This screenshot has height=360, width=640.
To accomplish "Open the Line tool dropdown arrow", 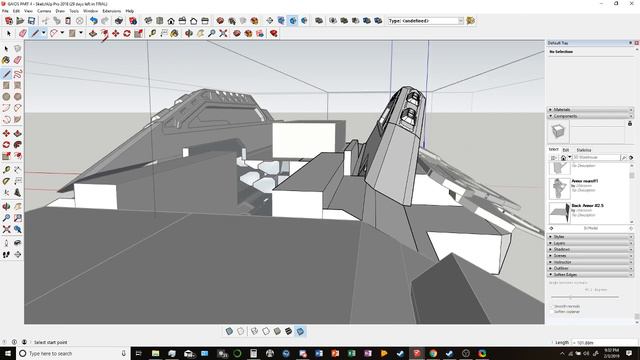I will (x=43, y=33).
